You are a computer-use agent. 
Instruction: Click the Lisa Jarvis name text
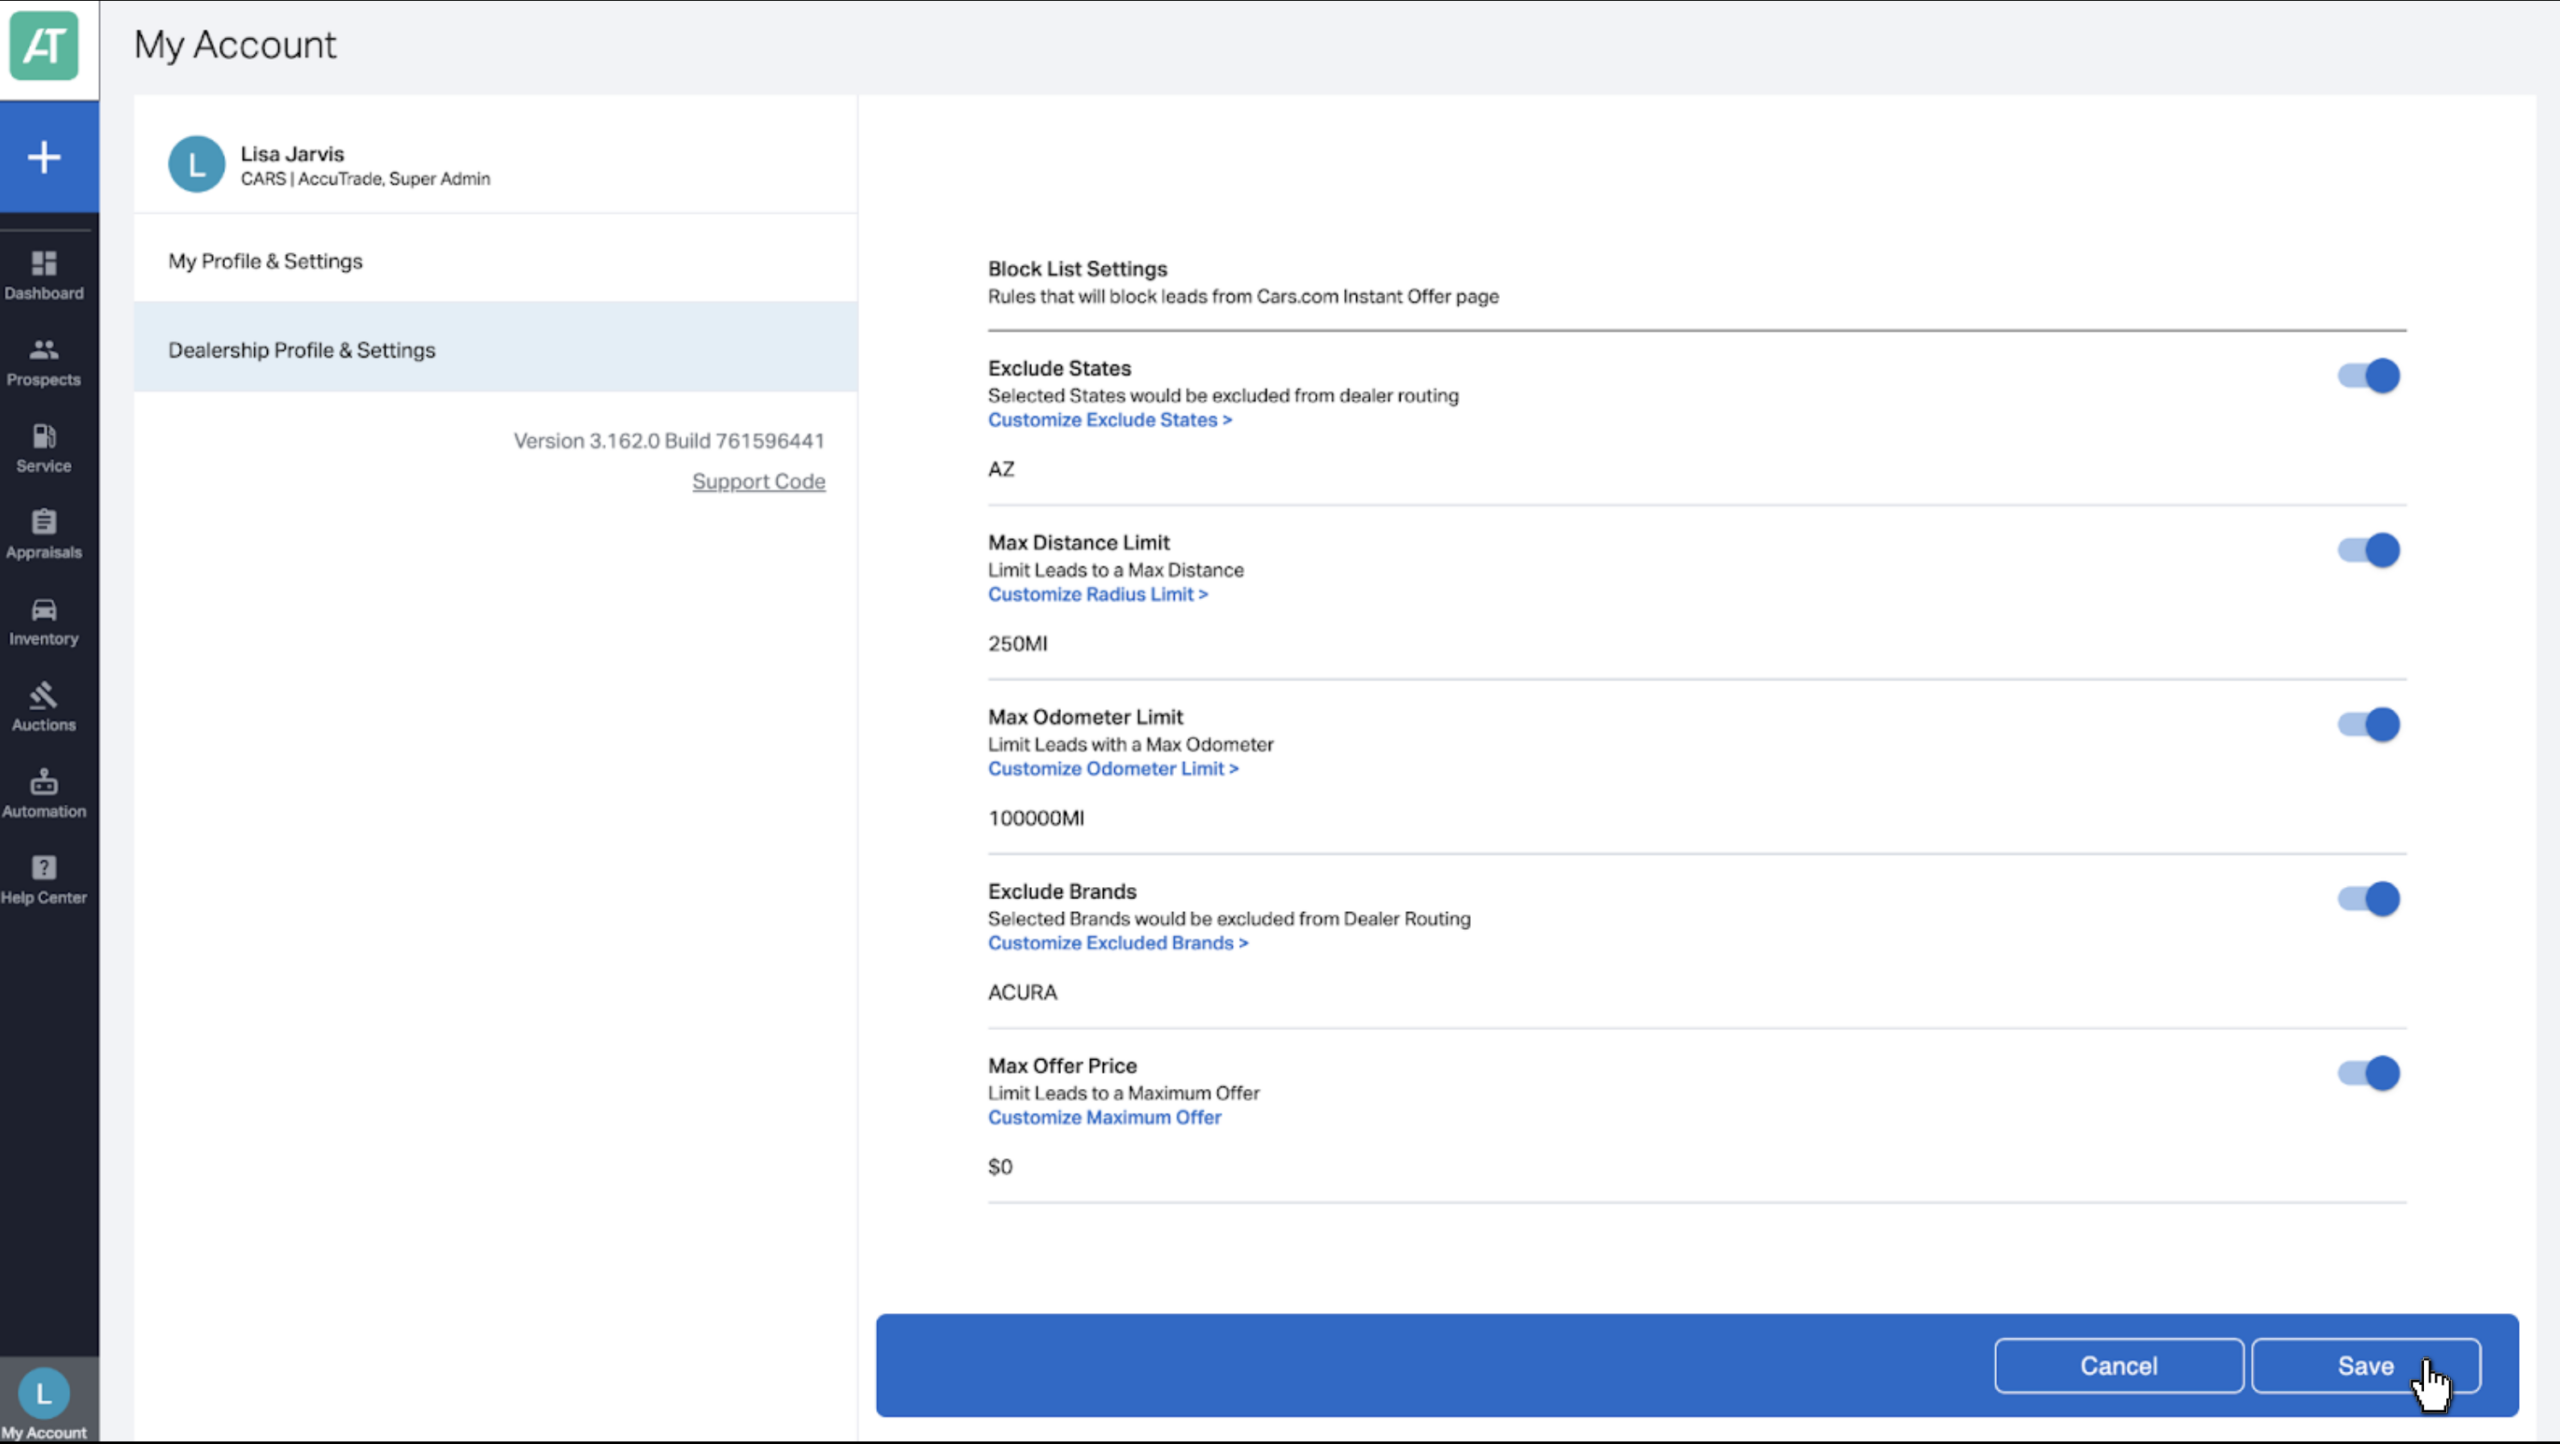[292, 154]
